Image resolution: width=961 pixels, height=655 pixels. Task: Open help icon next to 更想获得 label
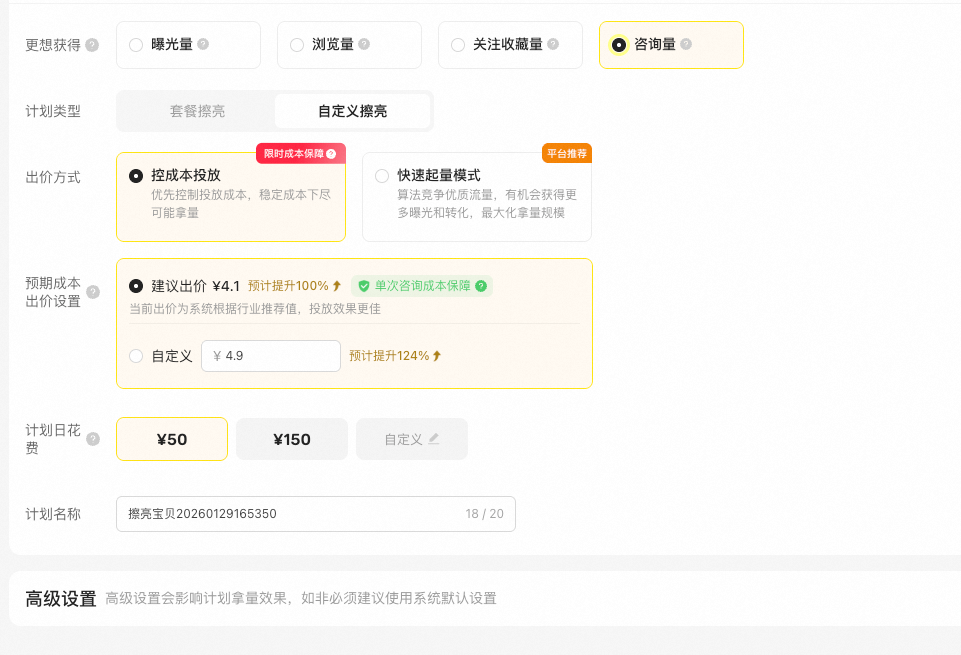(92, 45)
